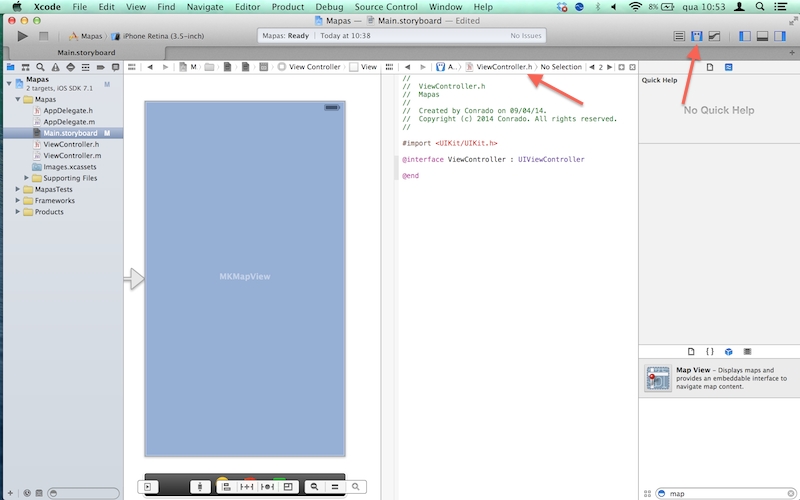Open the assistant editor related items menu
The width and height of the screenshot is (800, 500).
click(x=389, y=67)
